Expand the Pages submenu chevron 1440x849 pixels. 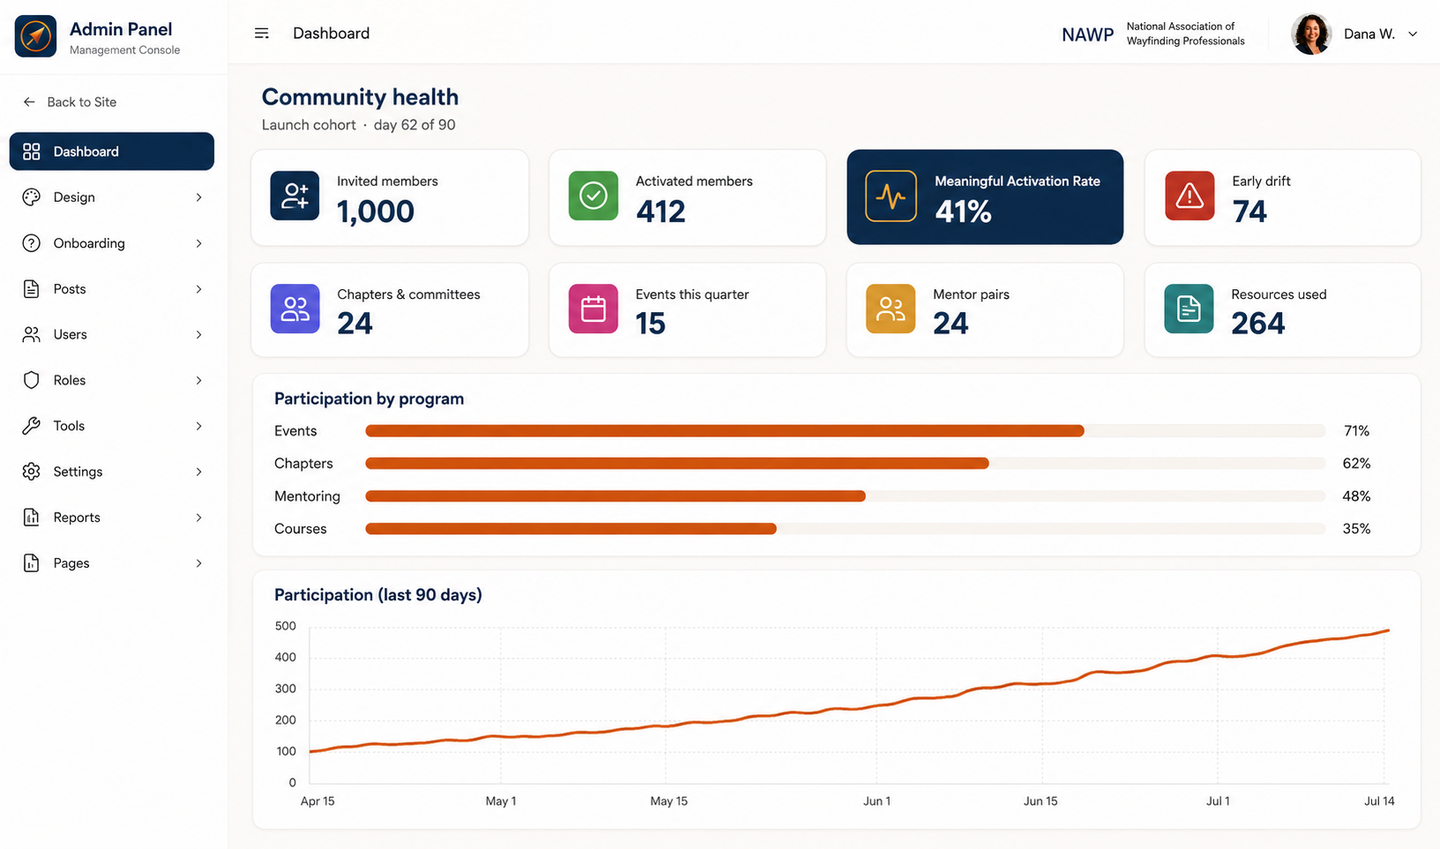pyautogui.click(x=199, y=563)
